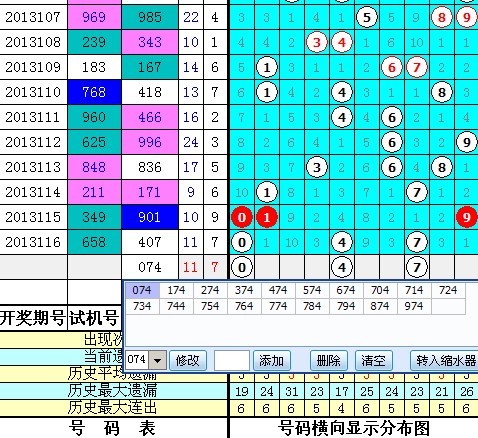Select number 974 in the list
The height and width of the screenshot is (438, 478).
coord(414,306)
